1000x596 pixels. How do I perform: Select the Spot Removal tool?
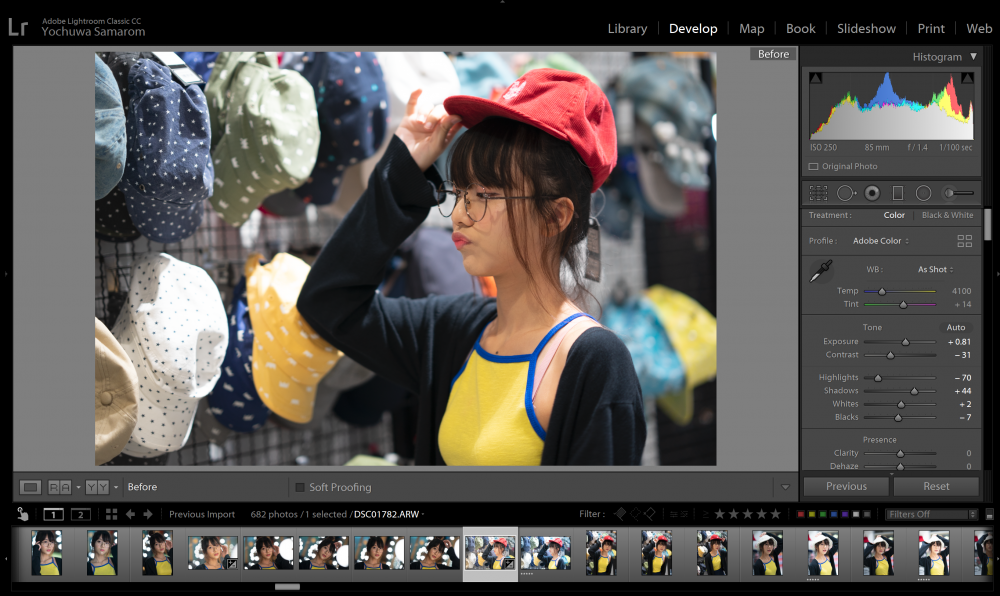point(846,193)
